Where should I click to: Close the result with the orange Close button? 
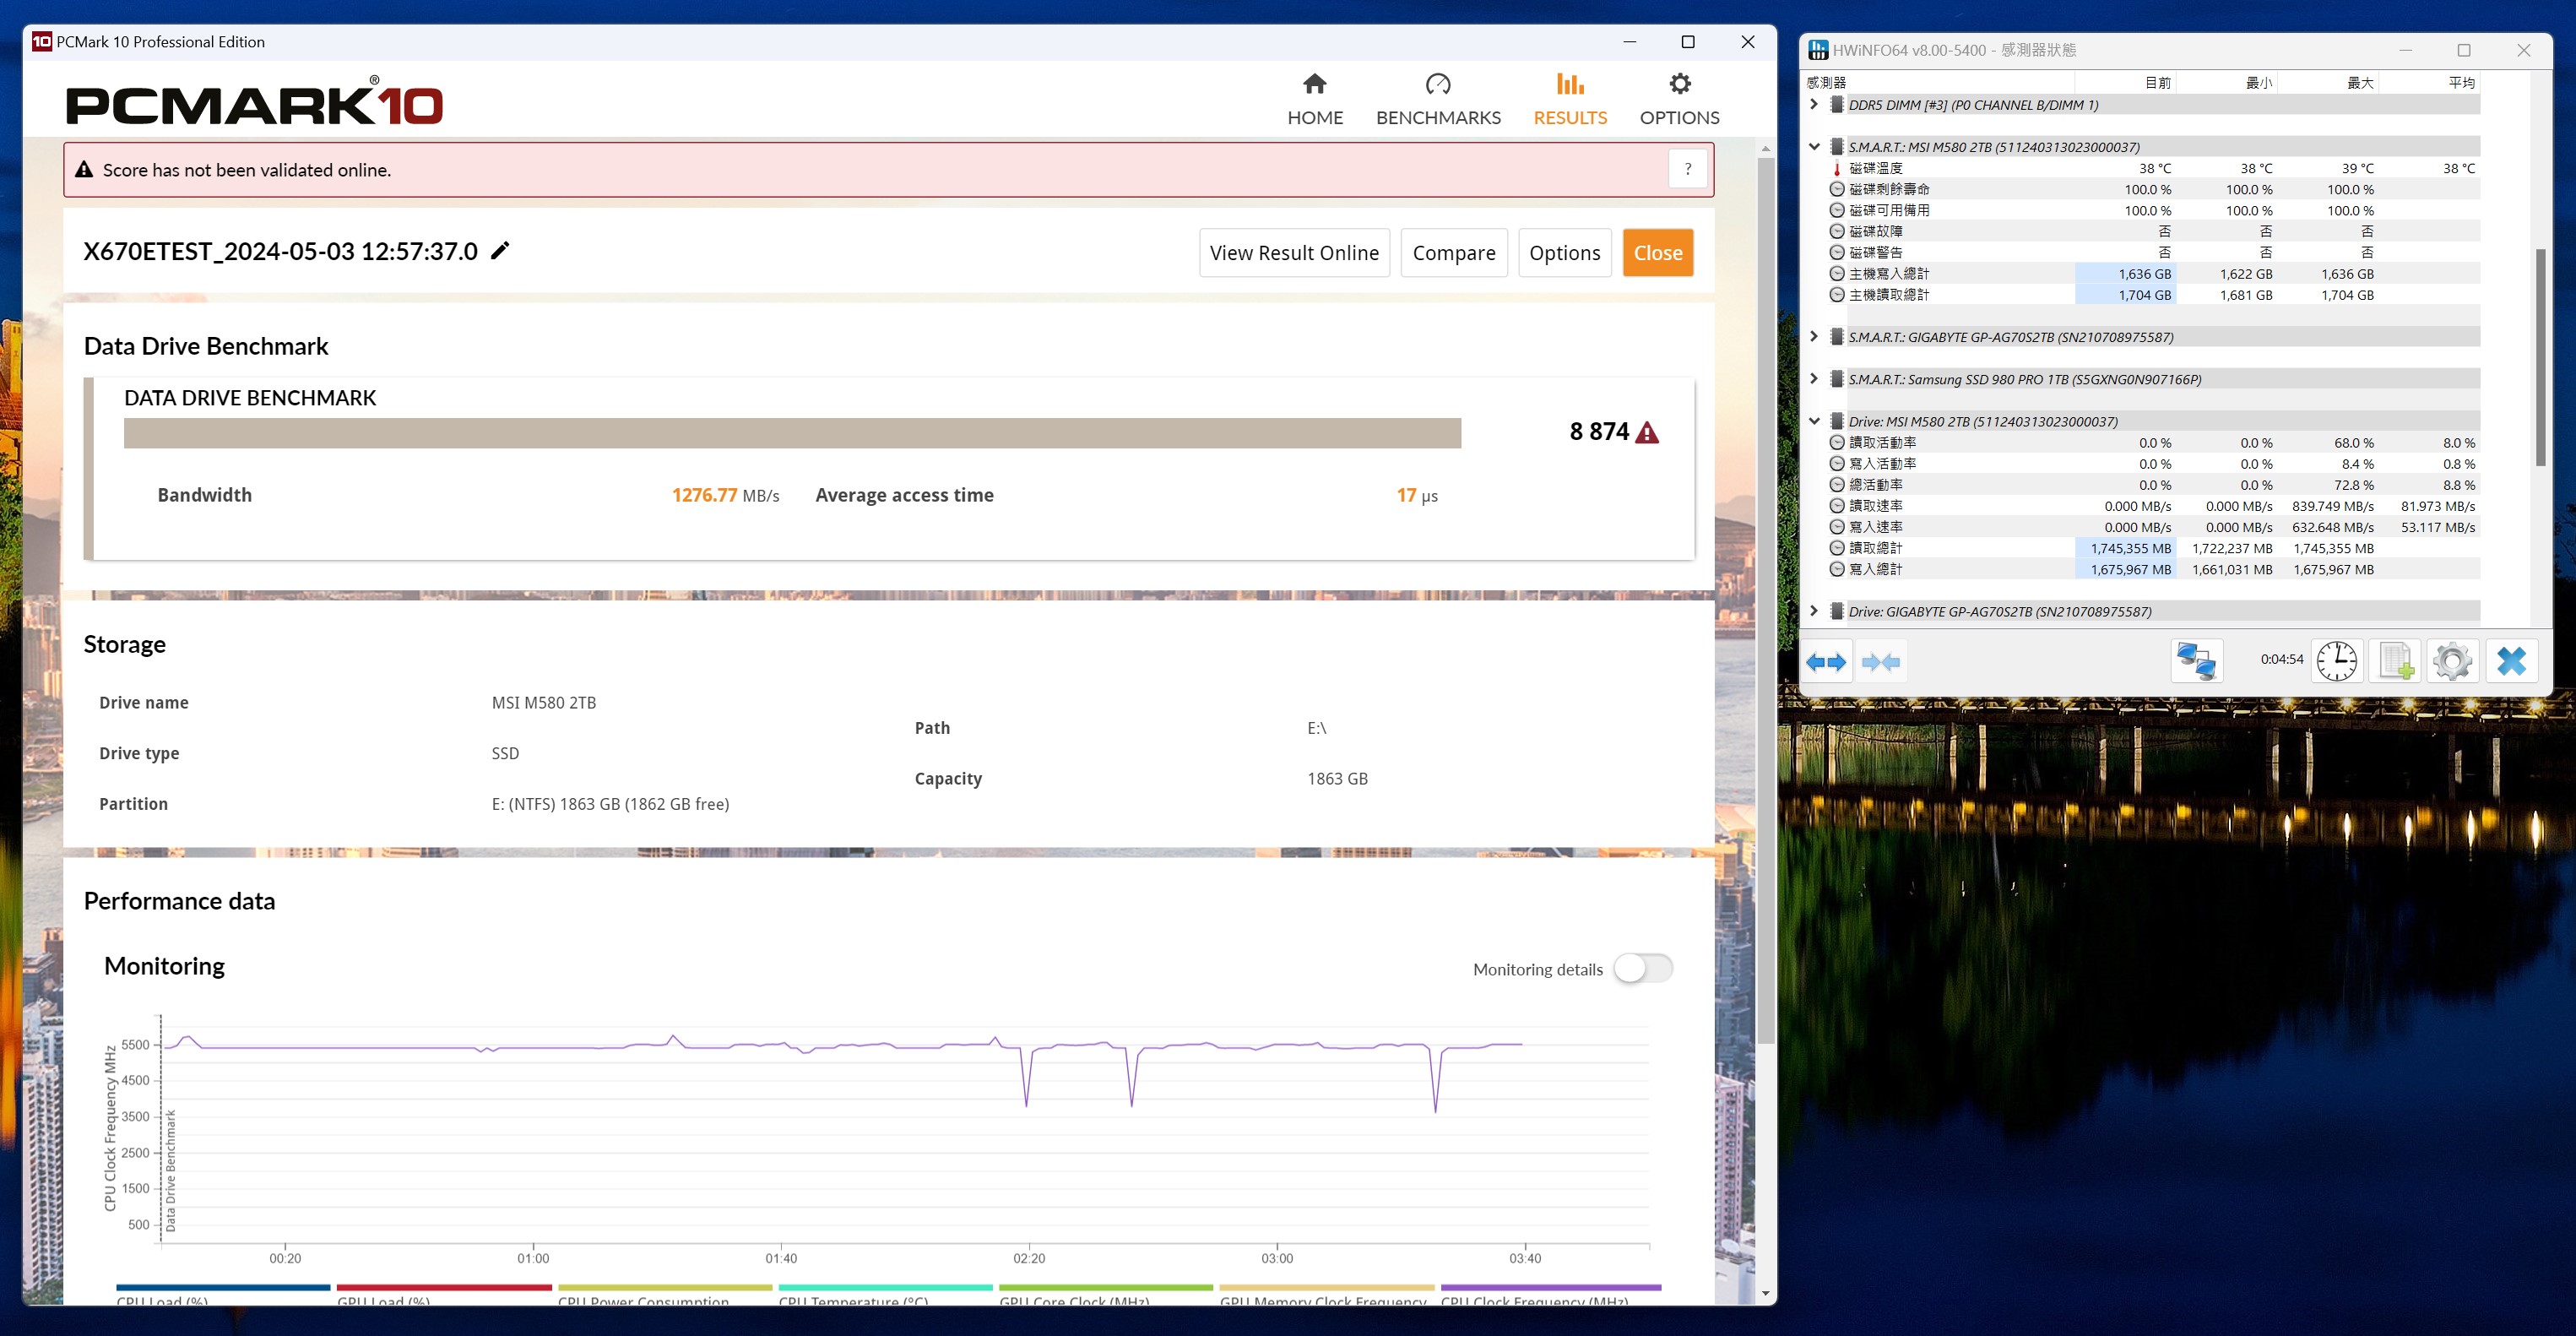[x=1657, y=252]
